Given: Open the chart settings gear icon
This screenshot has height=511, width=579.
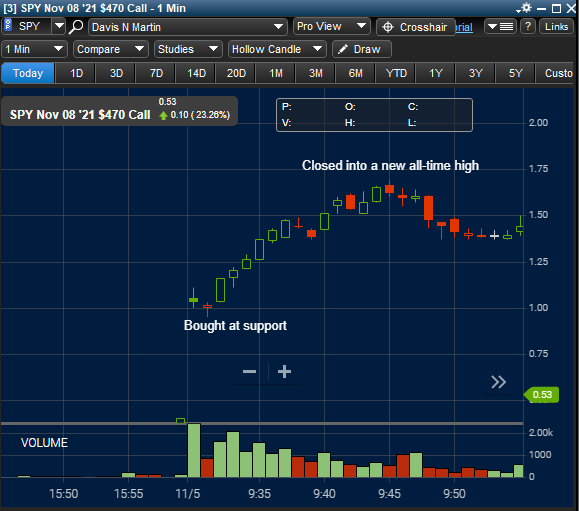Looking at the screenshot, I should click(x=527, y=7).
